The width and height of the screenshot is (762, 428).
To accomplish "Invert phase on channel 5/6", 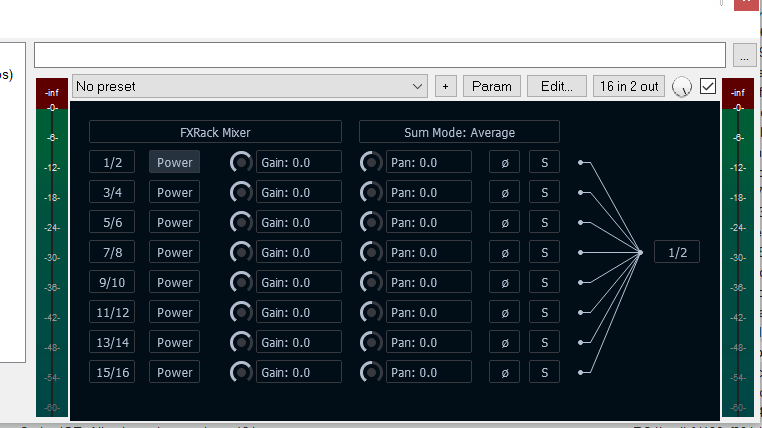I will pyautogui.click(x=504, y=223).
